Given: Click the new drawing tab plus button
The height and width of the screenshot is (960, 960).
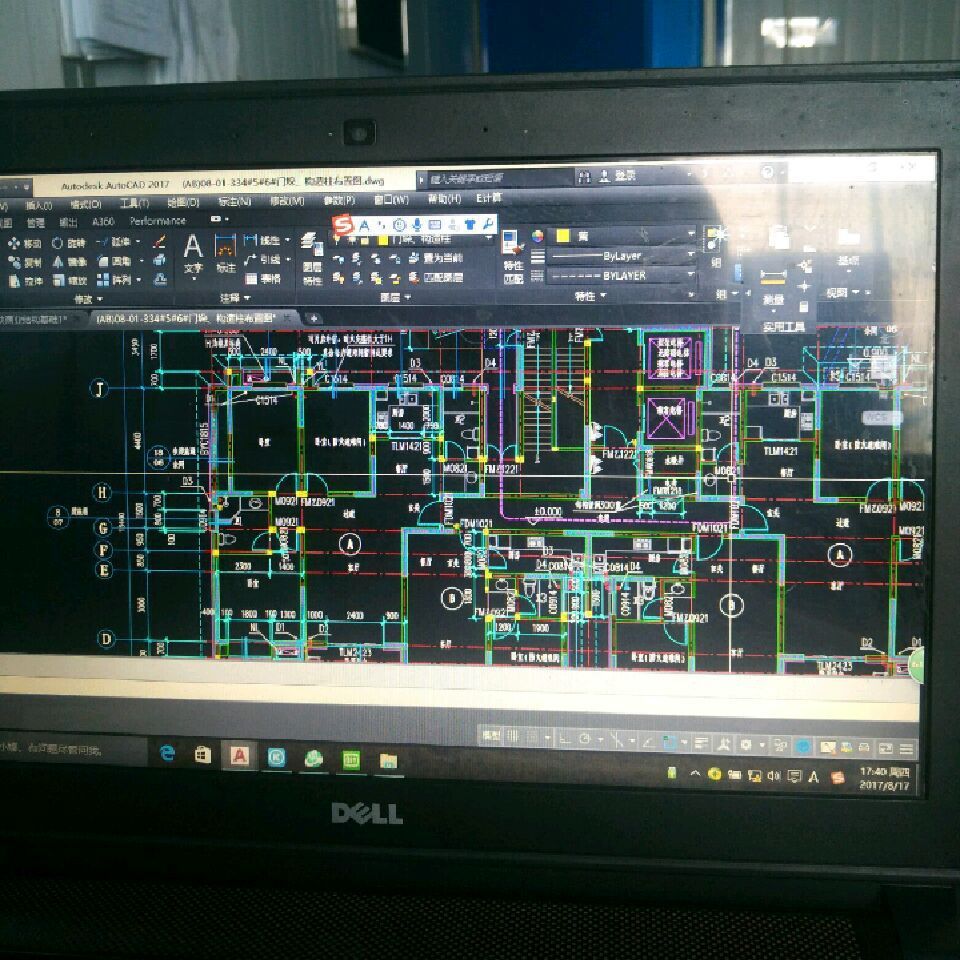Looking at the screenshot, I should (x=313, y=318).
